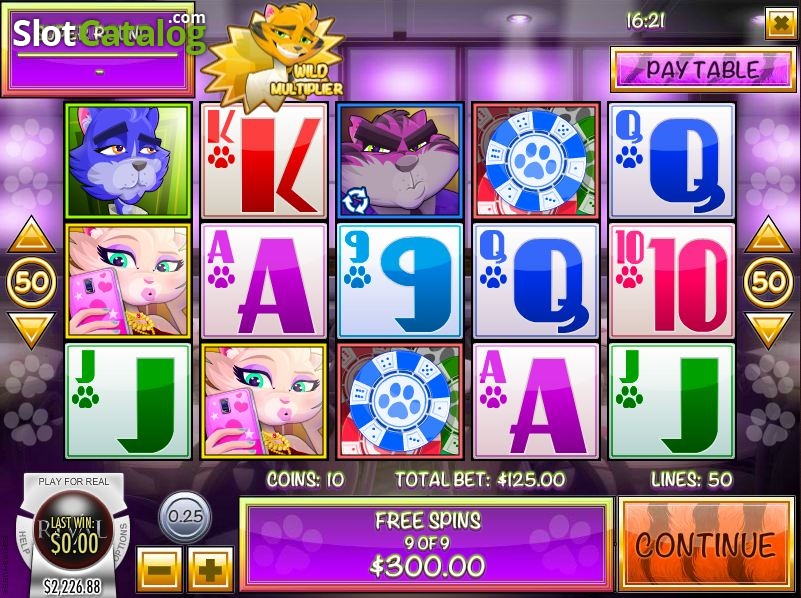Lower coin count with minus button
The width and height of the screenshot is (801, 598).
point(159,569)
